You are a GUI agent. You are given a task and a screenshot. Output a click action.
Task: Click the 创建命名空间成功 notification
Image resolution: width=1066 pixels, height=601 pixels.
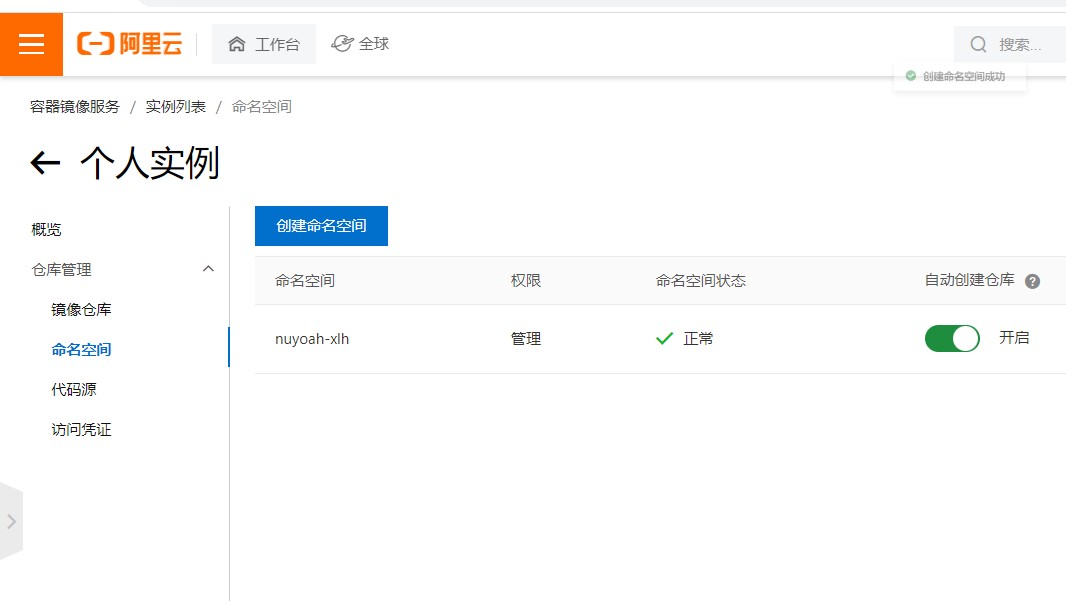(959, 76)
